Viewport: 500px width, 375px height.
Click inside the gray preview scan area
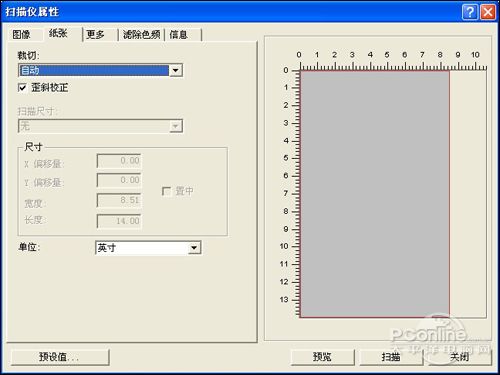click(x=375, y=194)
